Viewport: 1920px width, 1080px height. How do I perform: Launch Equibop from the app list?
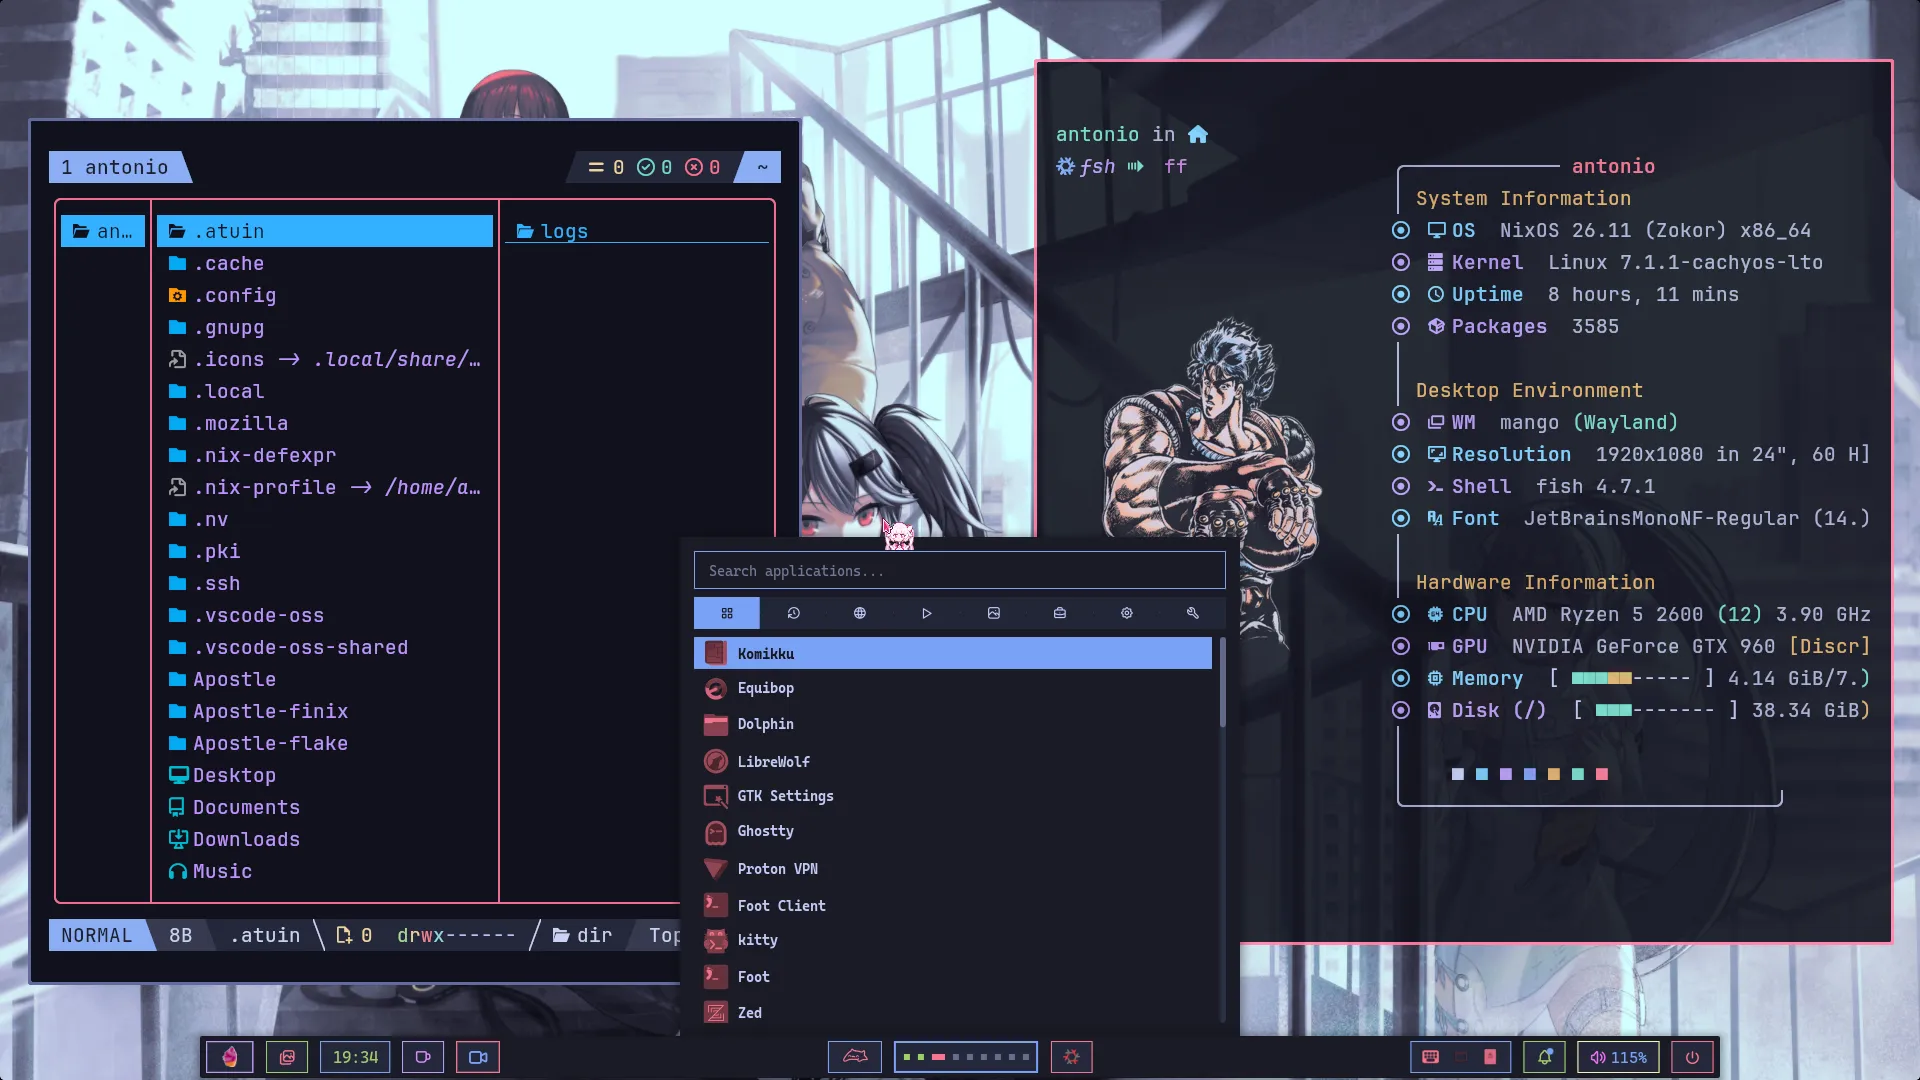(x=952, y=688)
